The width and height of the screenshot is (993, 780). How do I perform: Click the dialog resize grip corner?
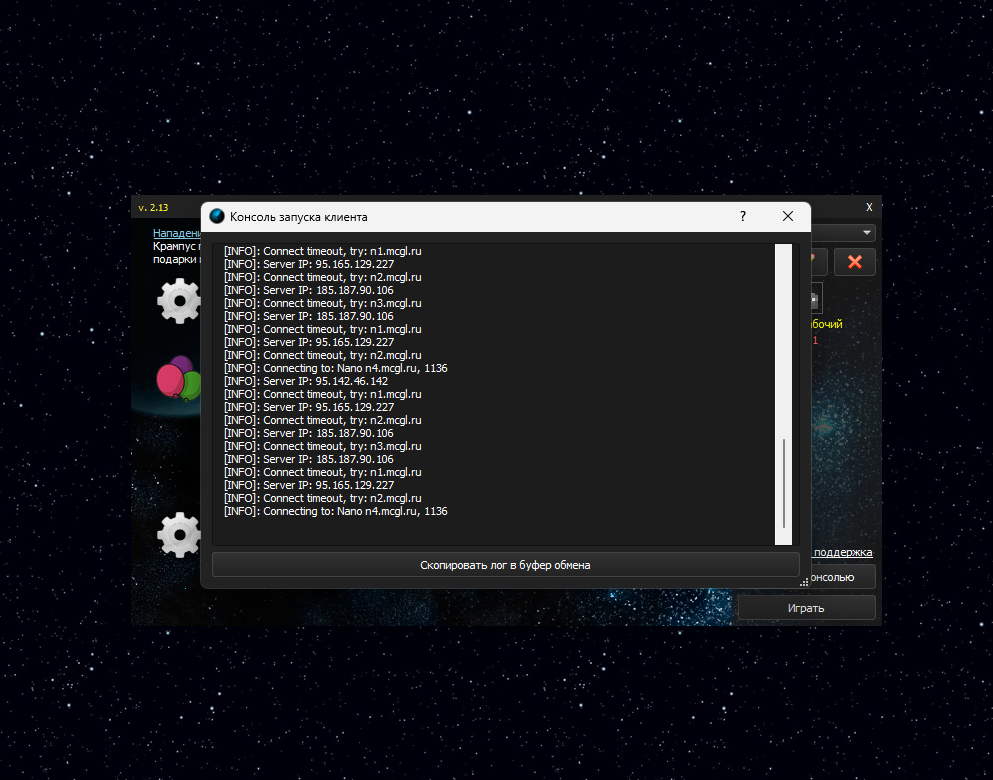[804, 582]
